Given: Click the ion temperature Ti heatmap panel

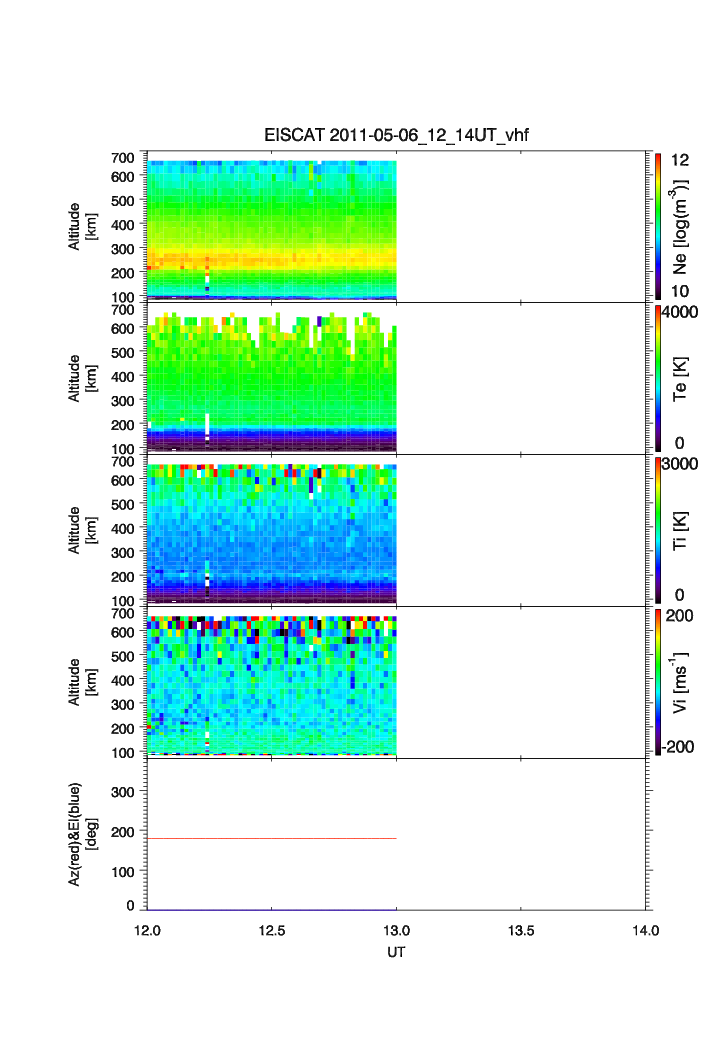Looking at the screenshot, I should click(x=272, y=534).
